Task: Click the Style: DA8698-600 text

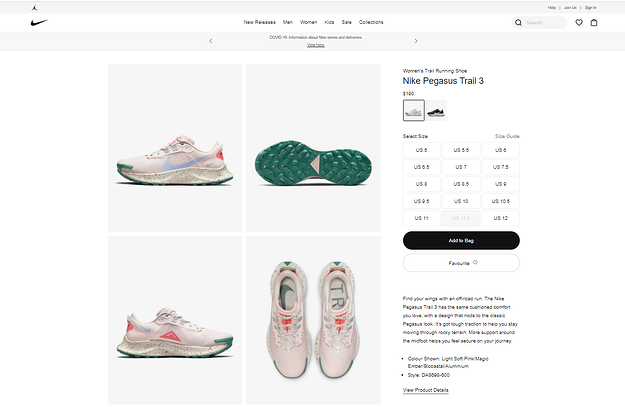Action: pyautogui.click(x=428, y=375)
